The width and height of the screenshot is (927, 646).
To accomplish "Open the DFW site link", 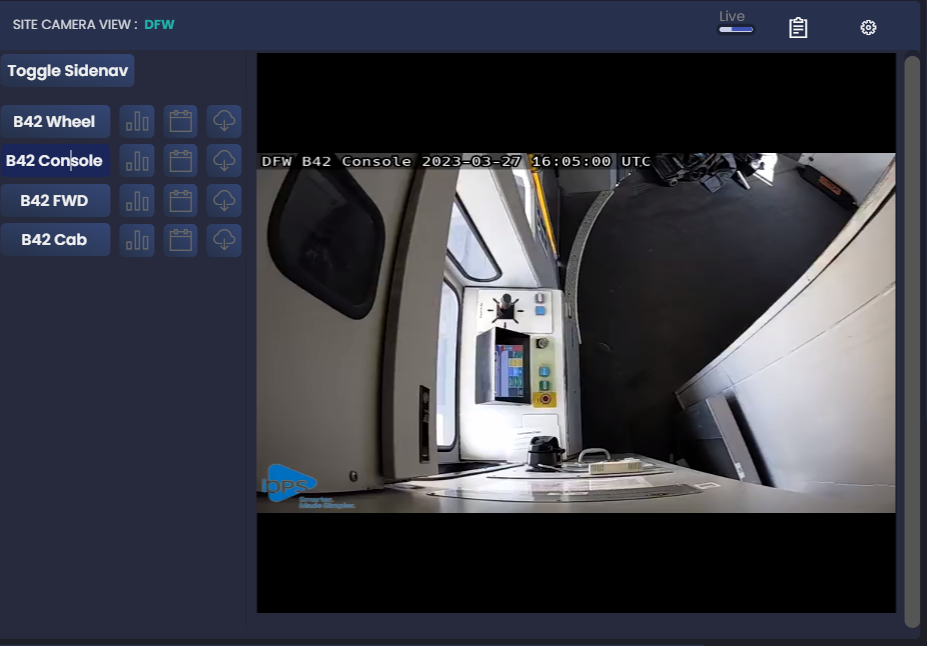I will 158,24.
